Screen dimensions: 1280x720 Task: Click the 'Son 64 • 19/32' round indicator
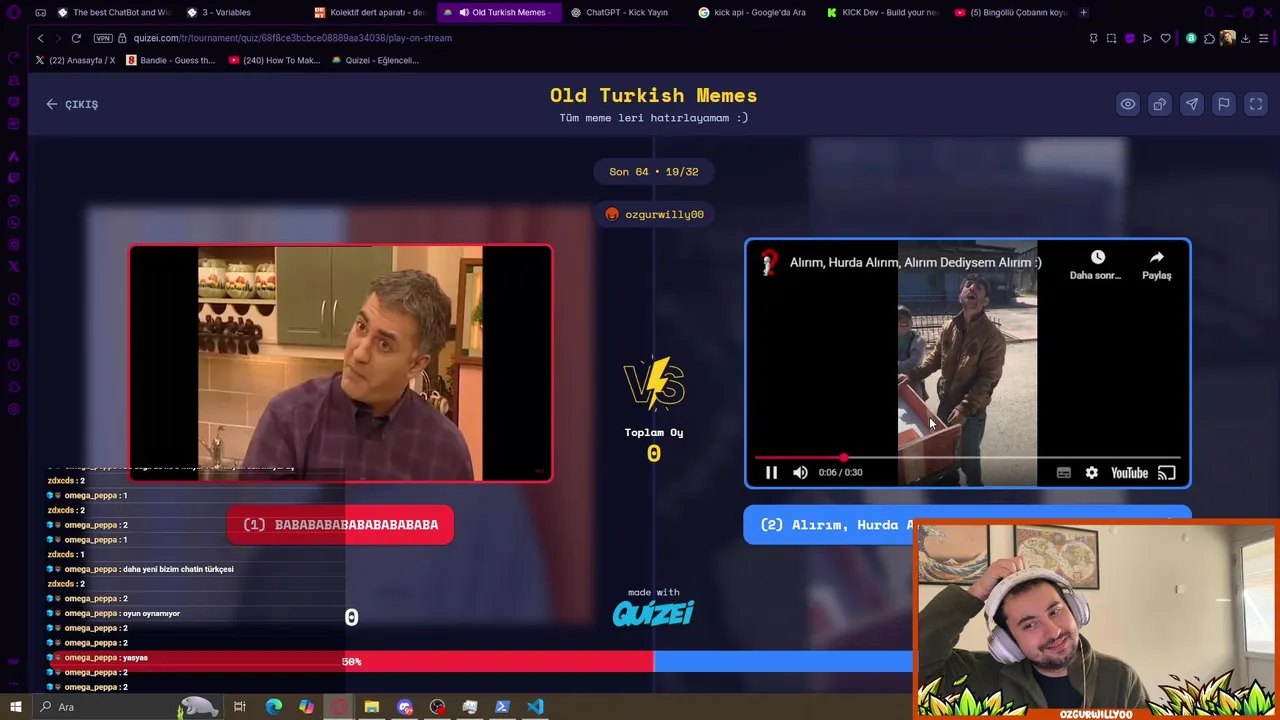[x=654, y=172]
